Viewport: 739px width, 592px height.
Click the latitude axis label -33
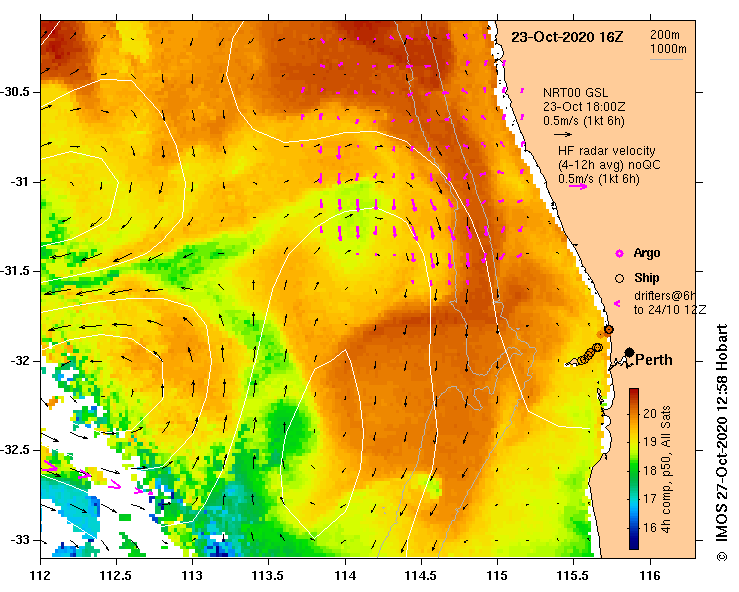(x=19, y=540)
